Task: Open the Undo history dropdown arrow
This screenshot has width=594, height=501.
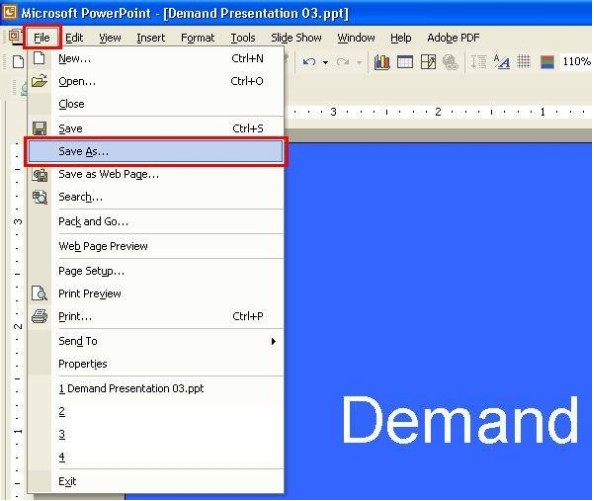Action: click(x=325, y=62)
